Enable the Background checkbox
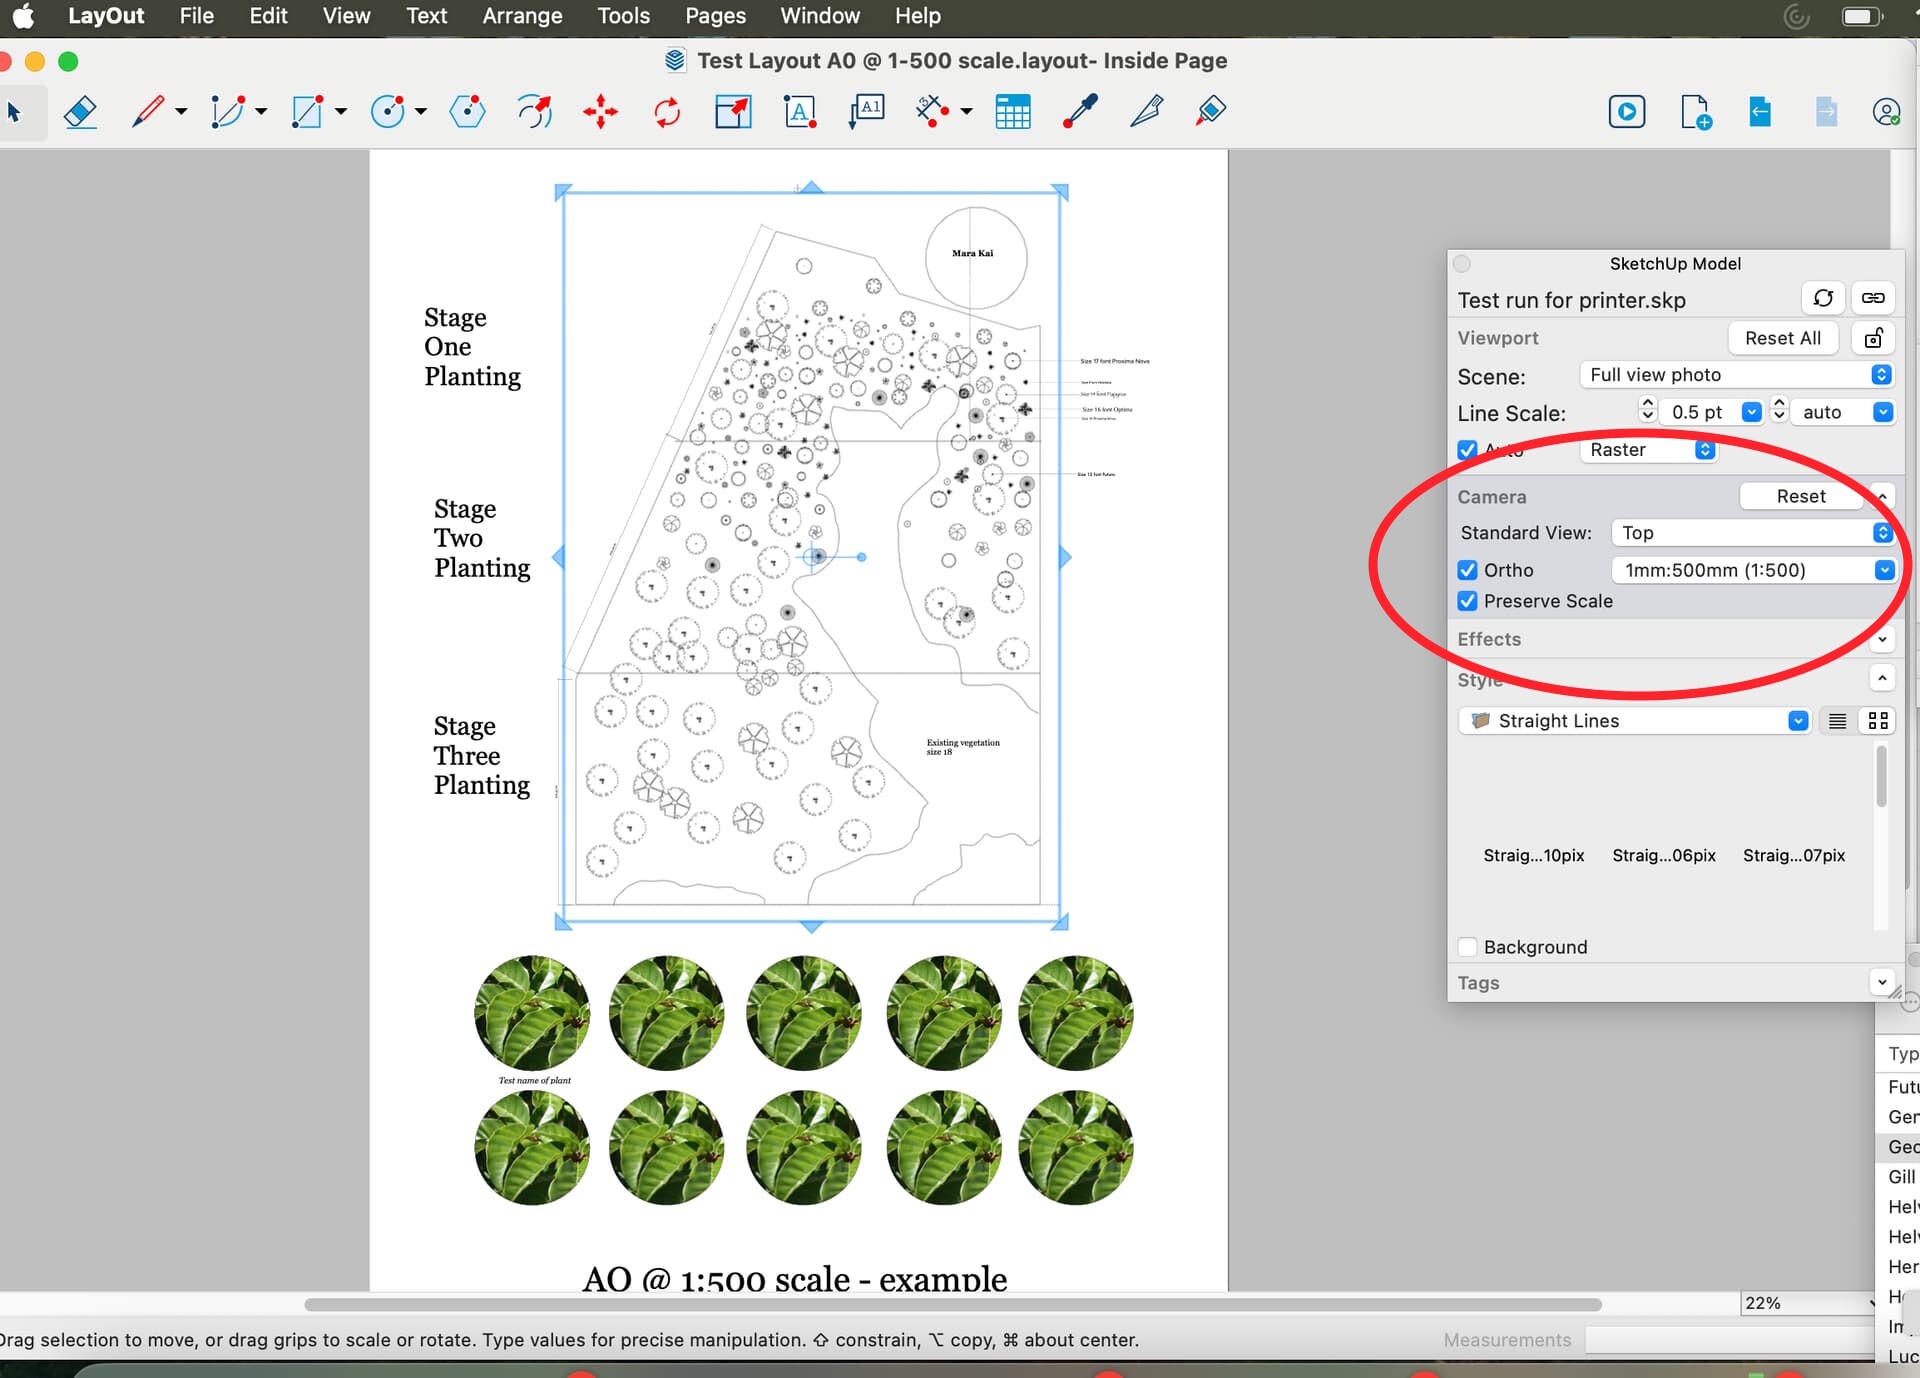Screen dimensions: 1920x1378 coord(1467,947)
